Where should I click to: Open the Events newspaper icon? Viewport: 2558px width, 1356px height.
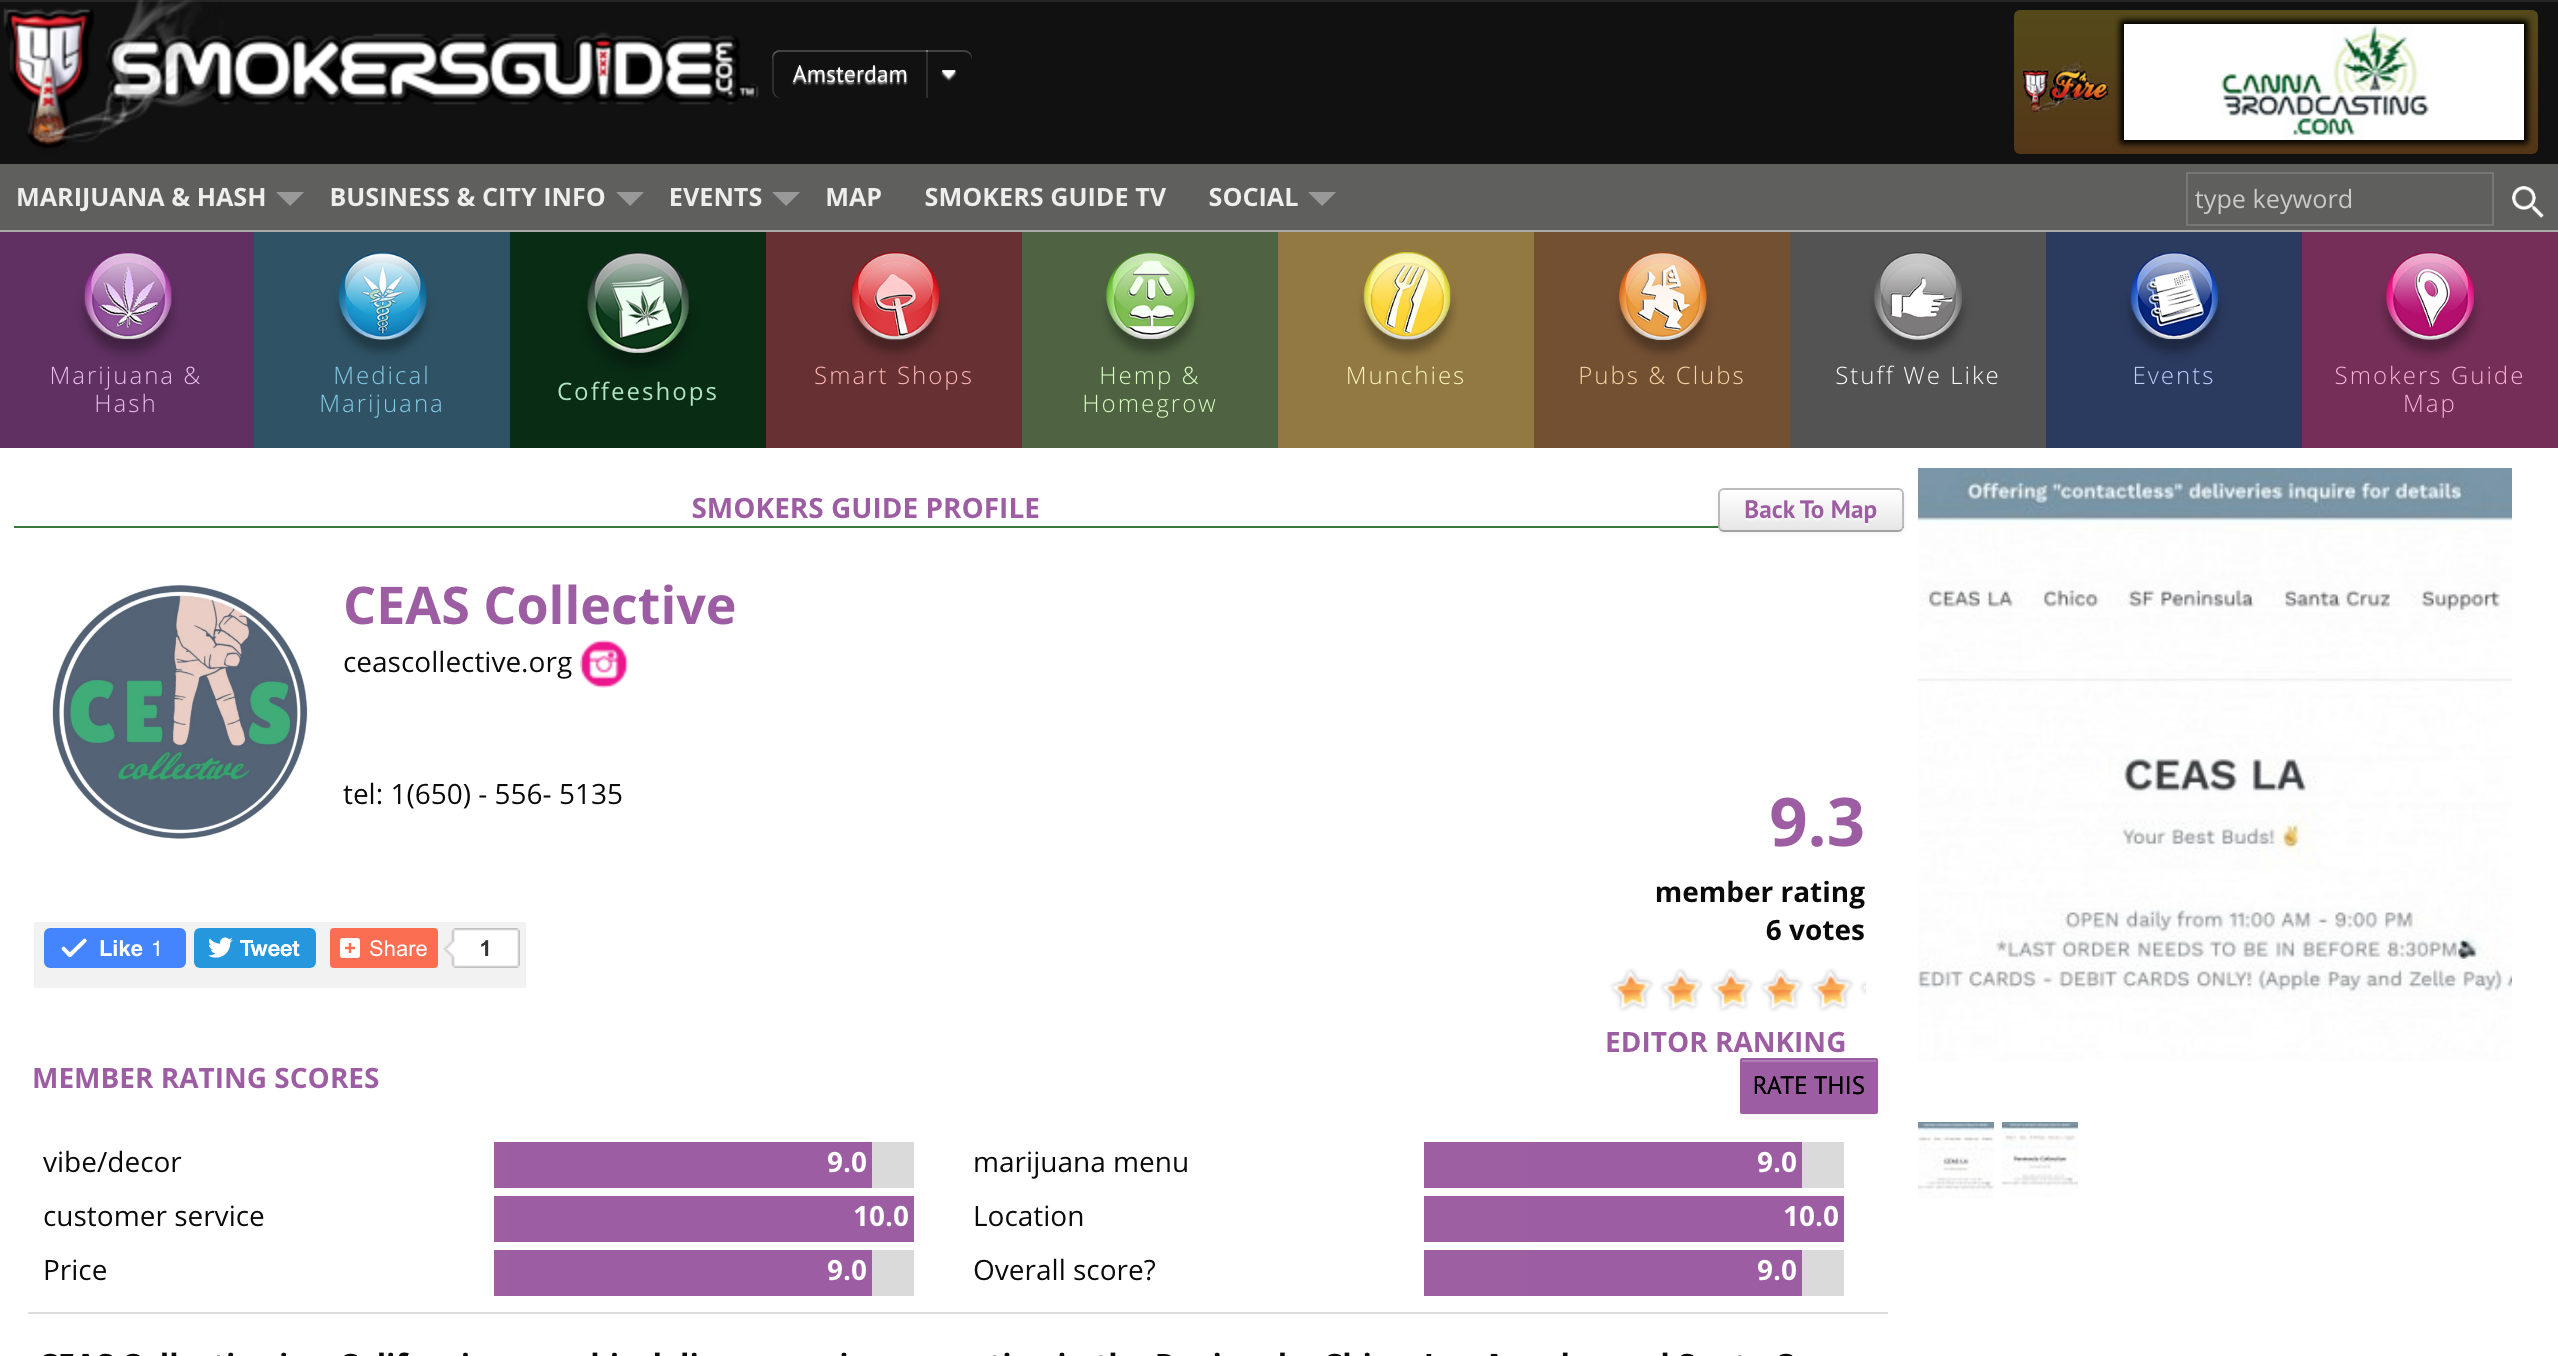point(2174,297)
